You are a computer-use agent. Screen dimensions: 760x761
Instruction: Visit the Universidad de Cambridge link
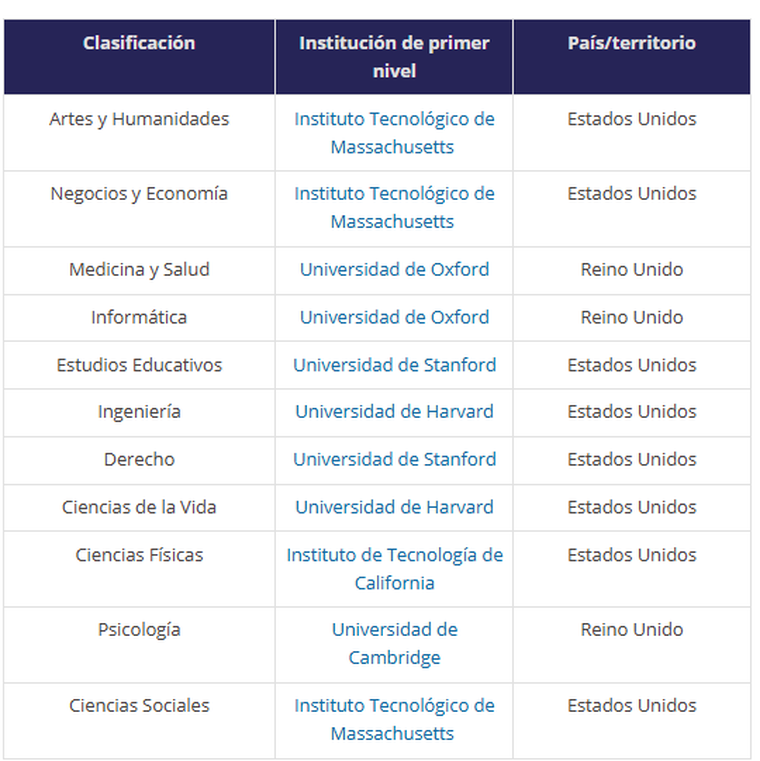tap(394, 644)
